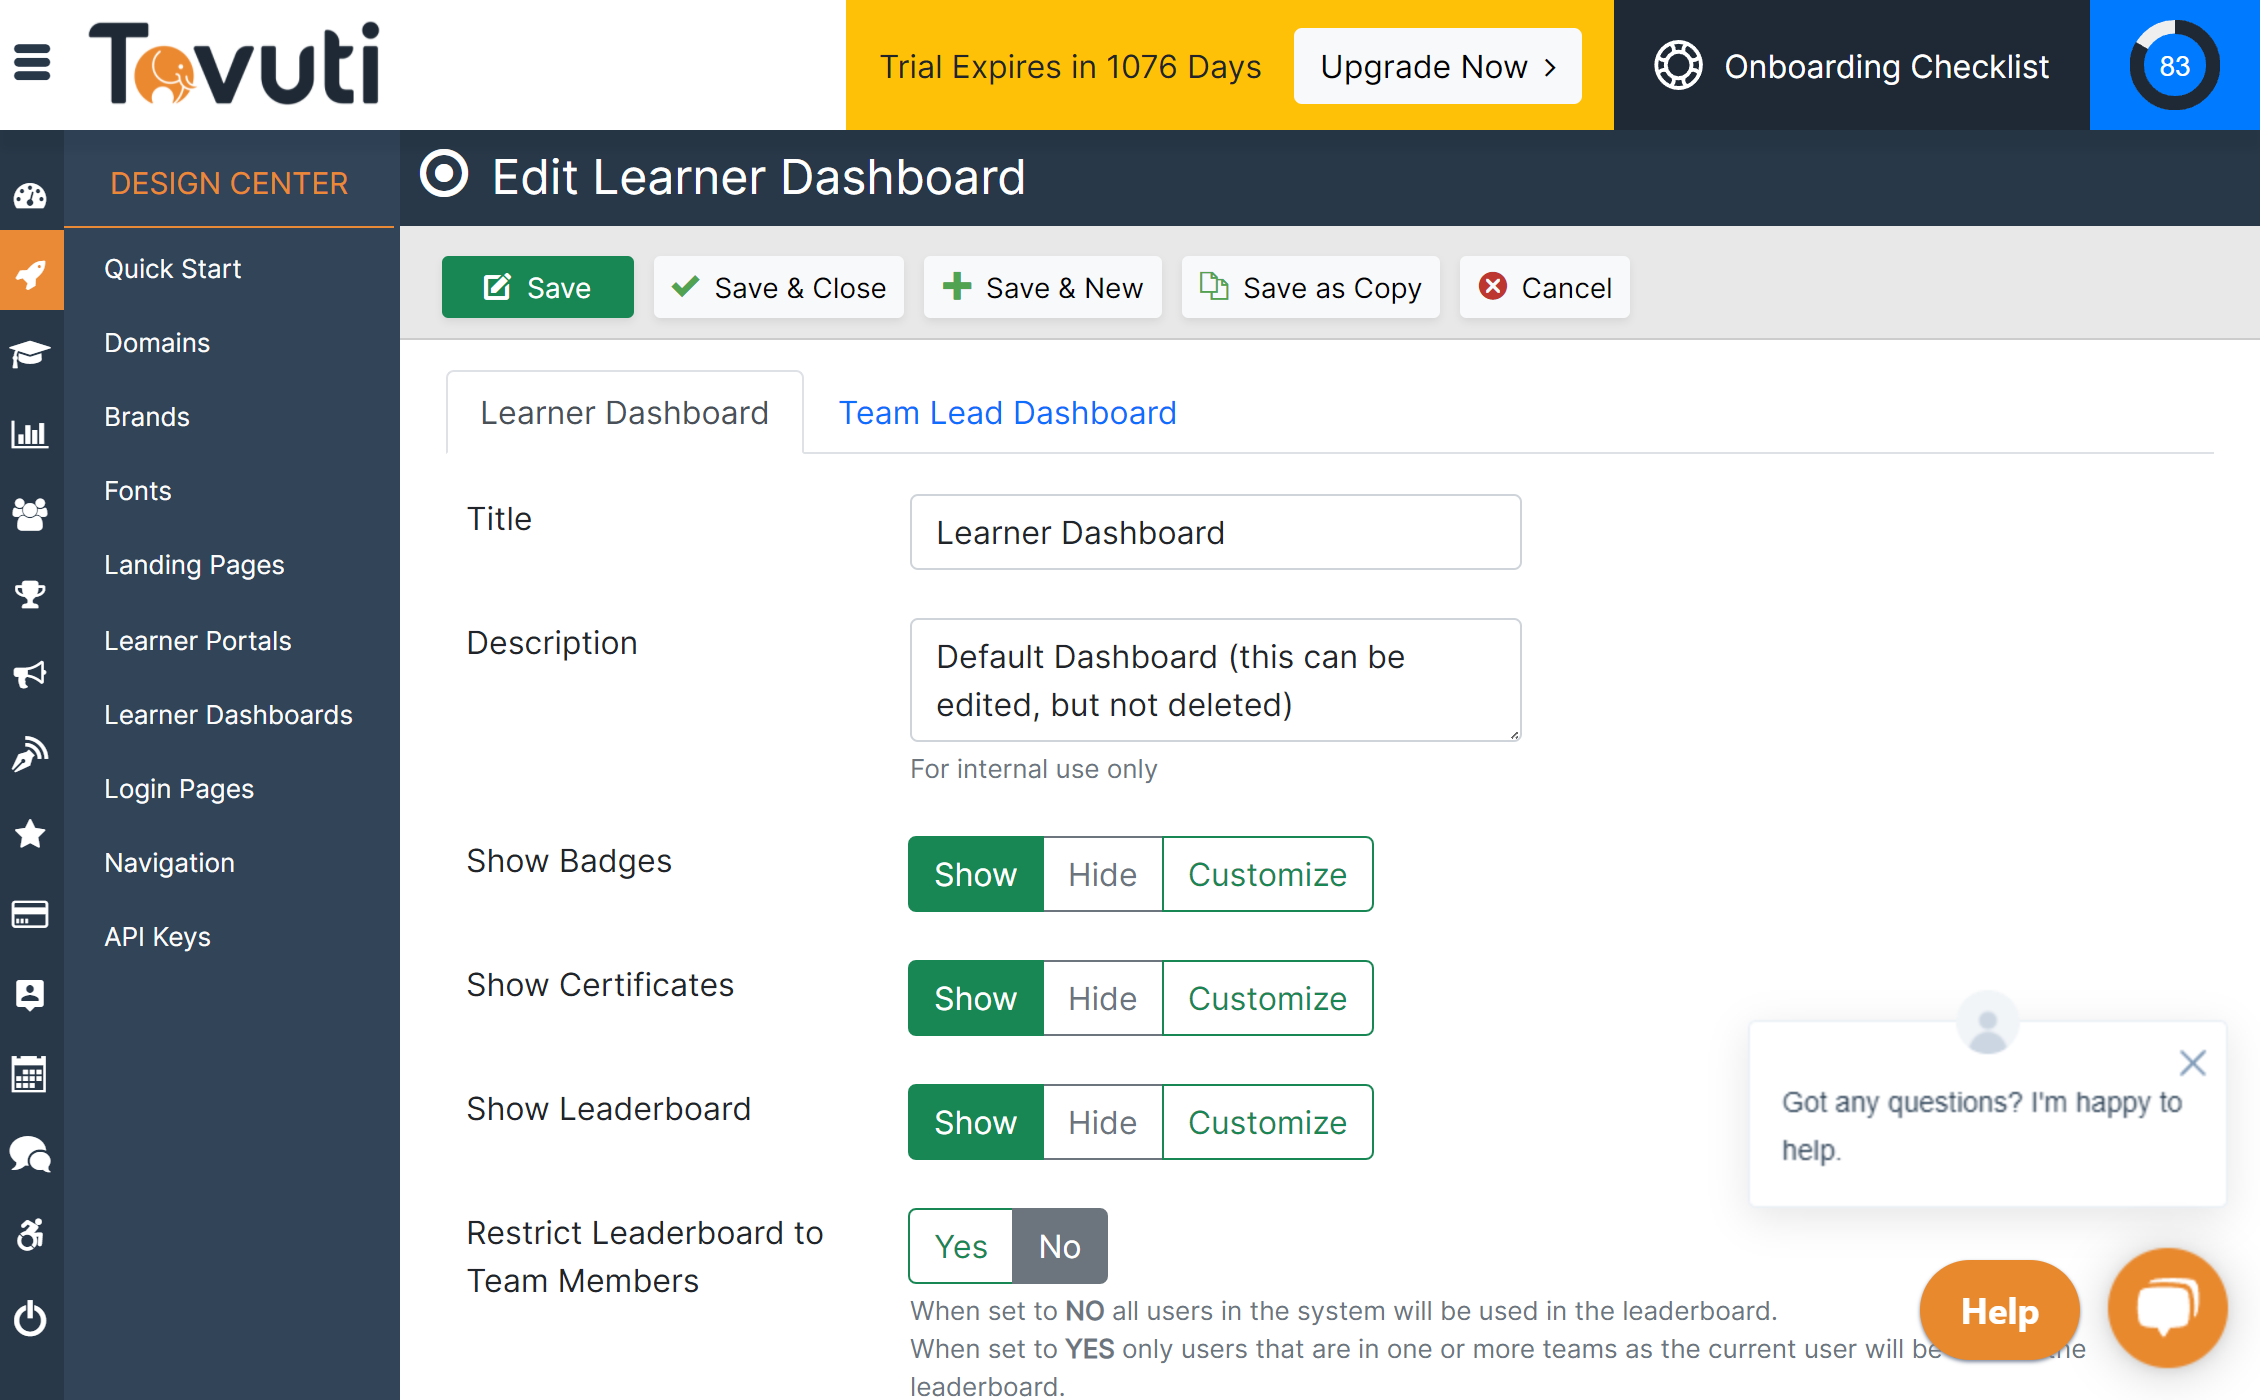Restrict leaderboard to team members with Yes
The width and height of the screenshot is (2260, 1400).
(959, 1246)
